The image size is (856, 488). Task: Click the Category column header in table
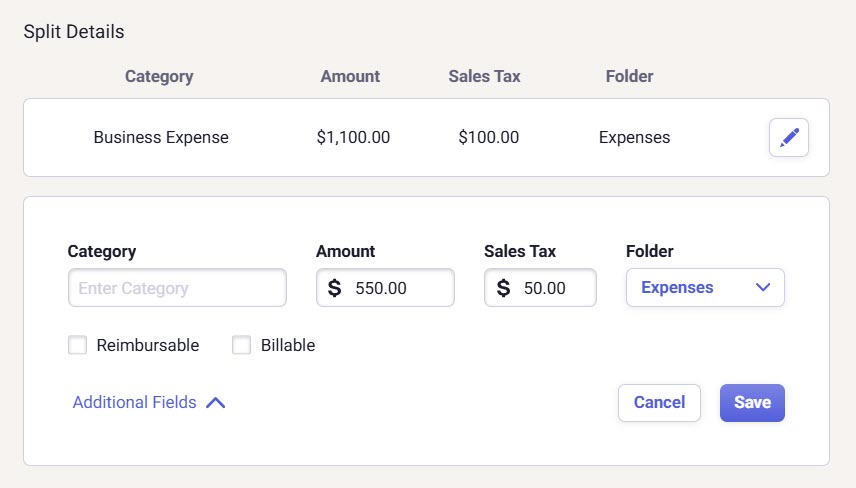[x=159, y=77]
